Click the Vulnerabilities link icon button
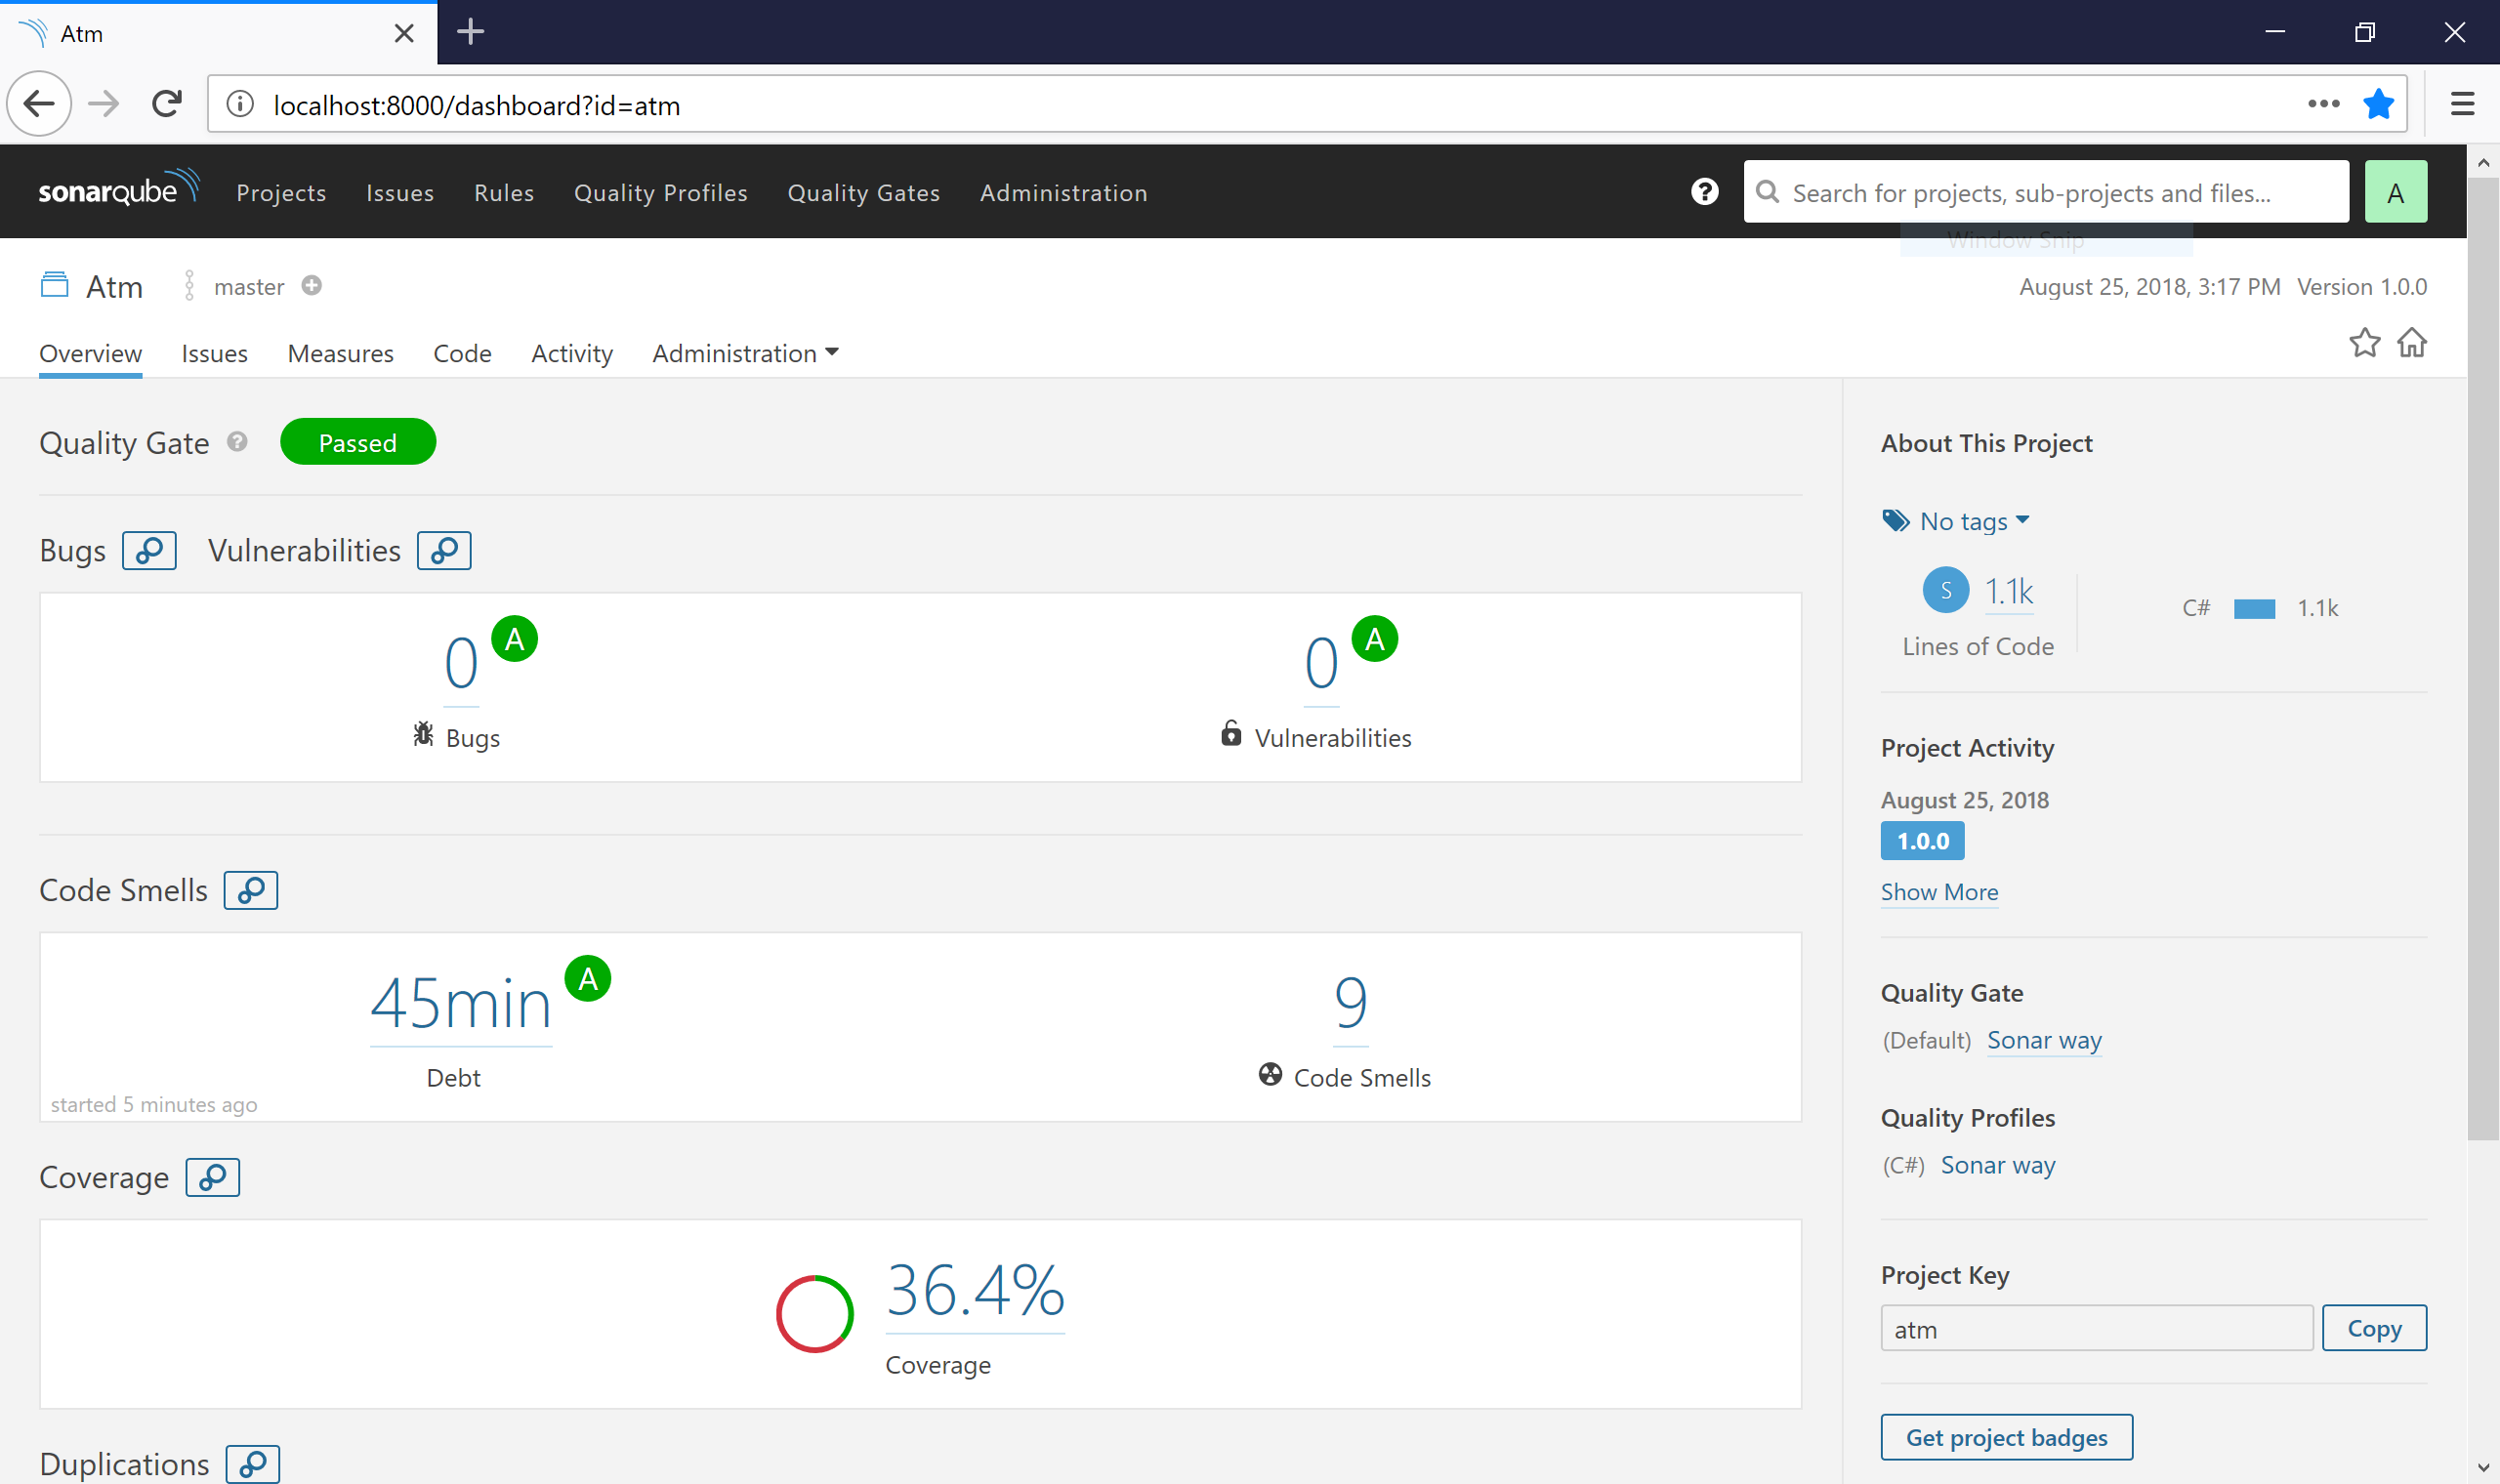The width and height of the screenshot is (2500, 1484). pos(444,550)
